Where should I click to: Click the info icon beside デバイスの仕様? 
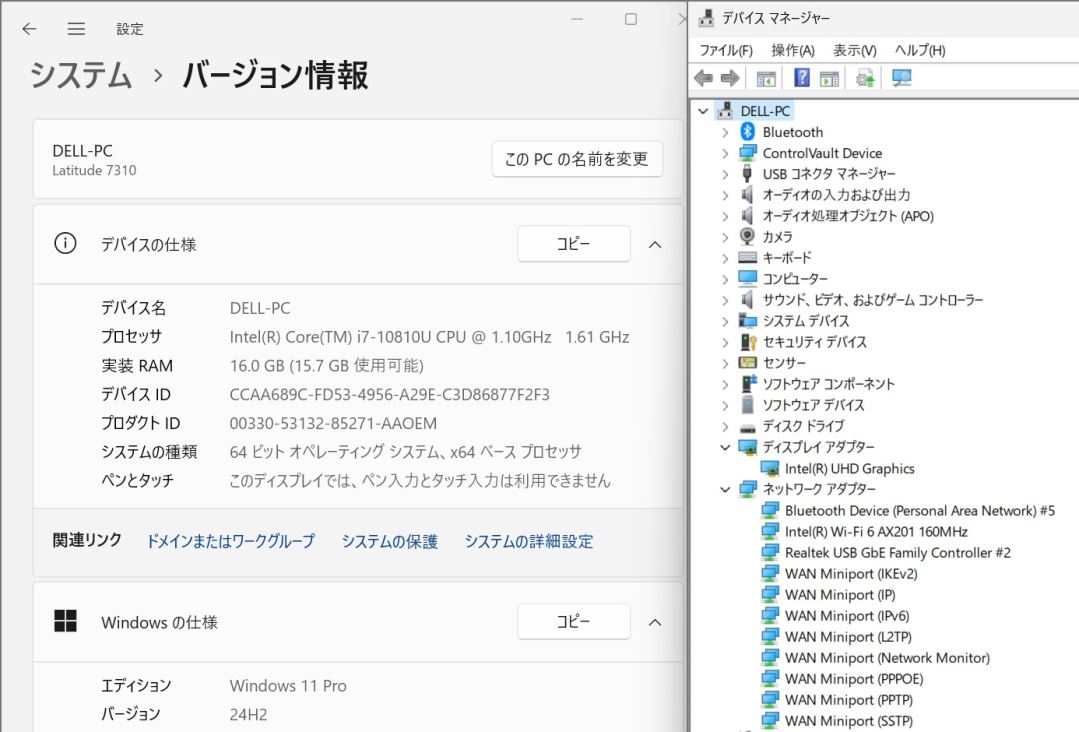point(65,244)
